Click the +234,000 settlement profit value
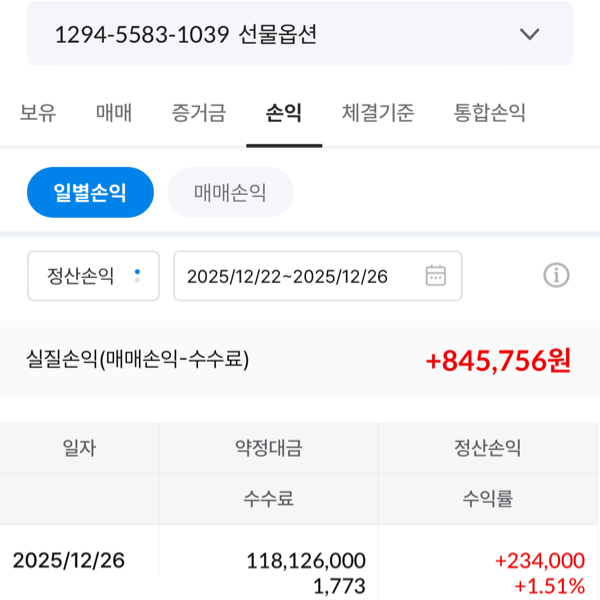This screenshot has width=600, height=600. 539,561
